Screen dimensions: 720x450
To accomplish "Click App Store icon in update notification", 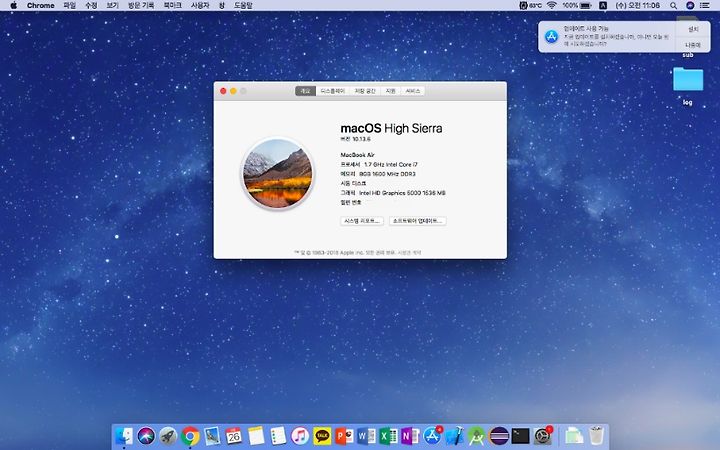I will click(551, 36).
